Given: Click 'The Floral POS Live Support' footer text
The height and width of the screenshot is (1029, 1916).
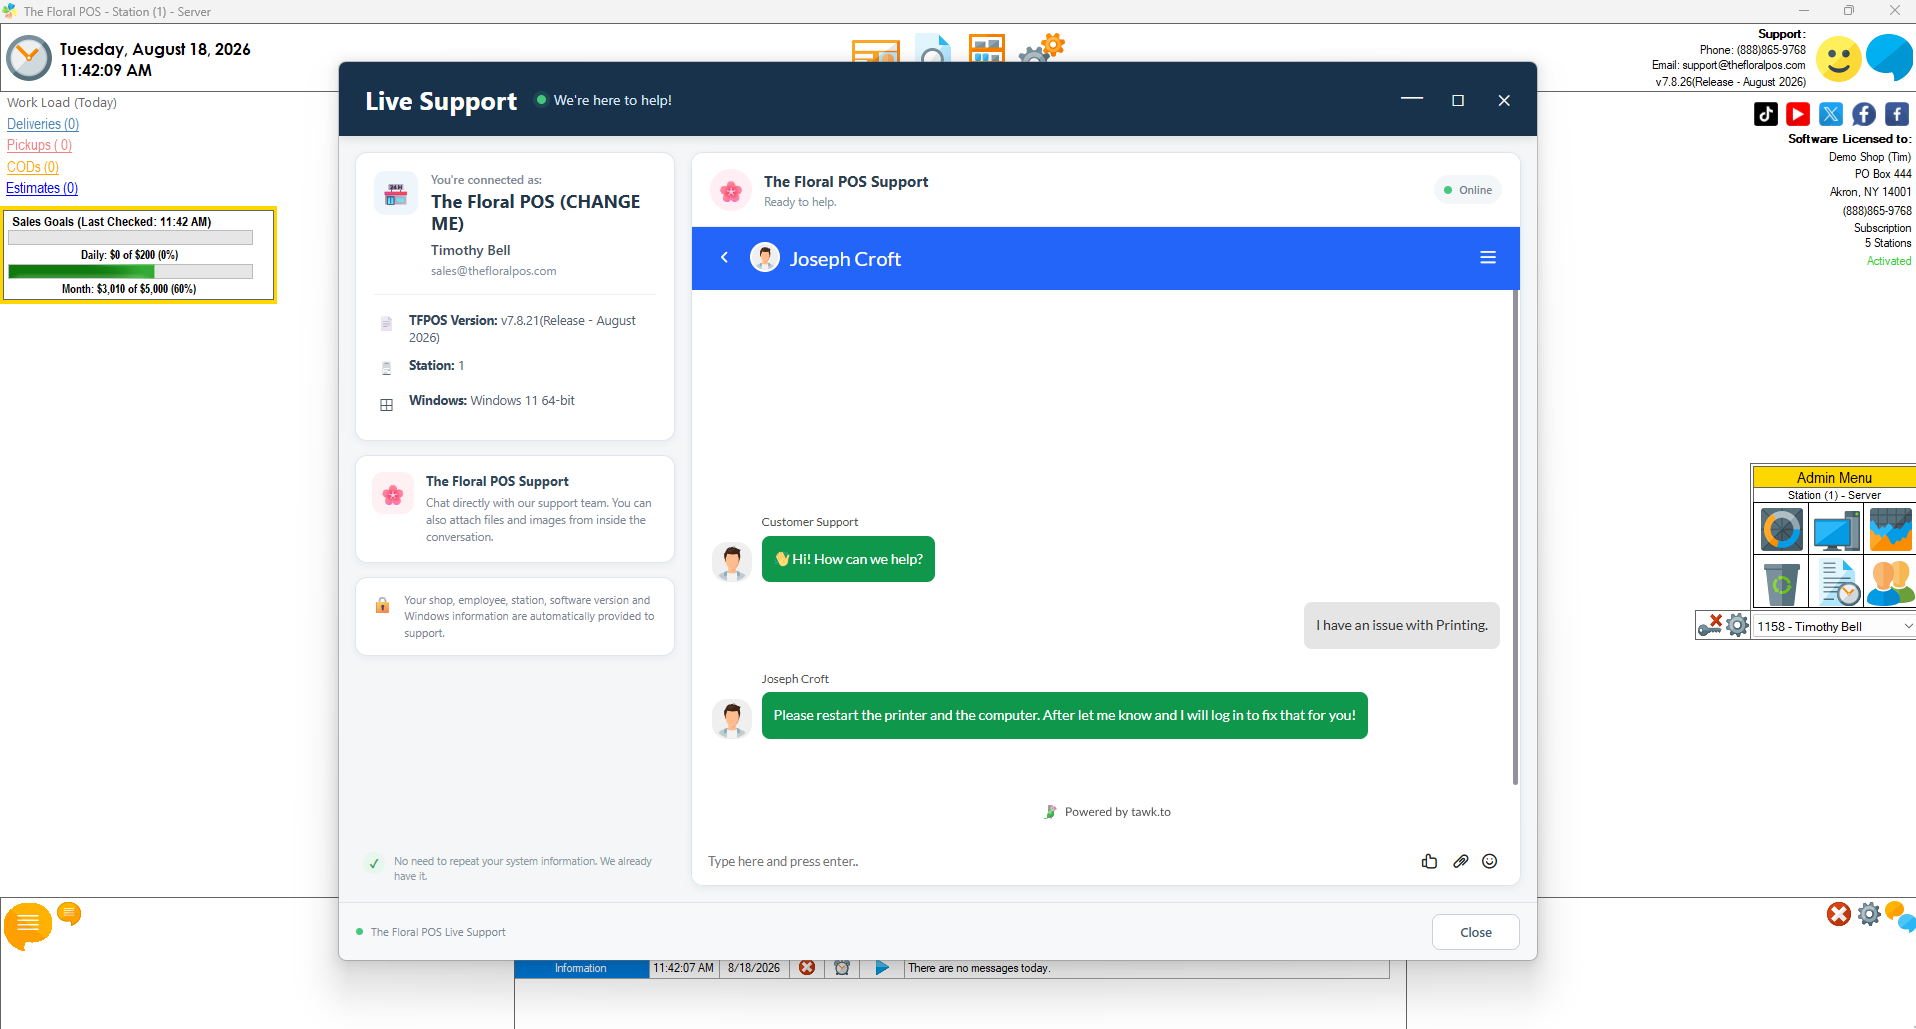Looking at the screenshot, I should pyautogui.click(x=438, y=932).
